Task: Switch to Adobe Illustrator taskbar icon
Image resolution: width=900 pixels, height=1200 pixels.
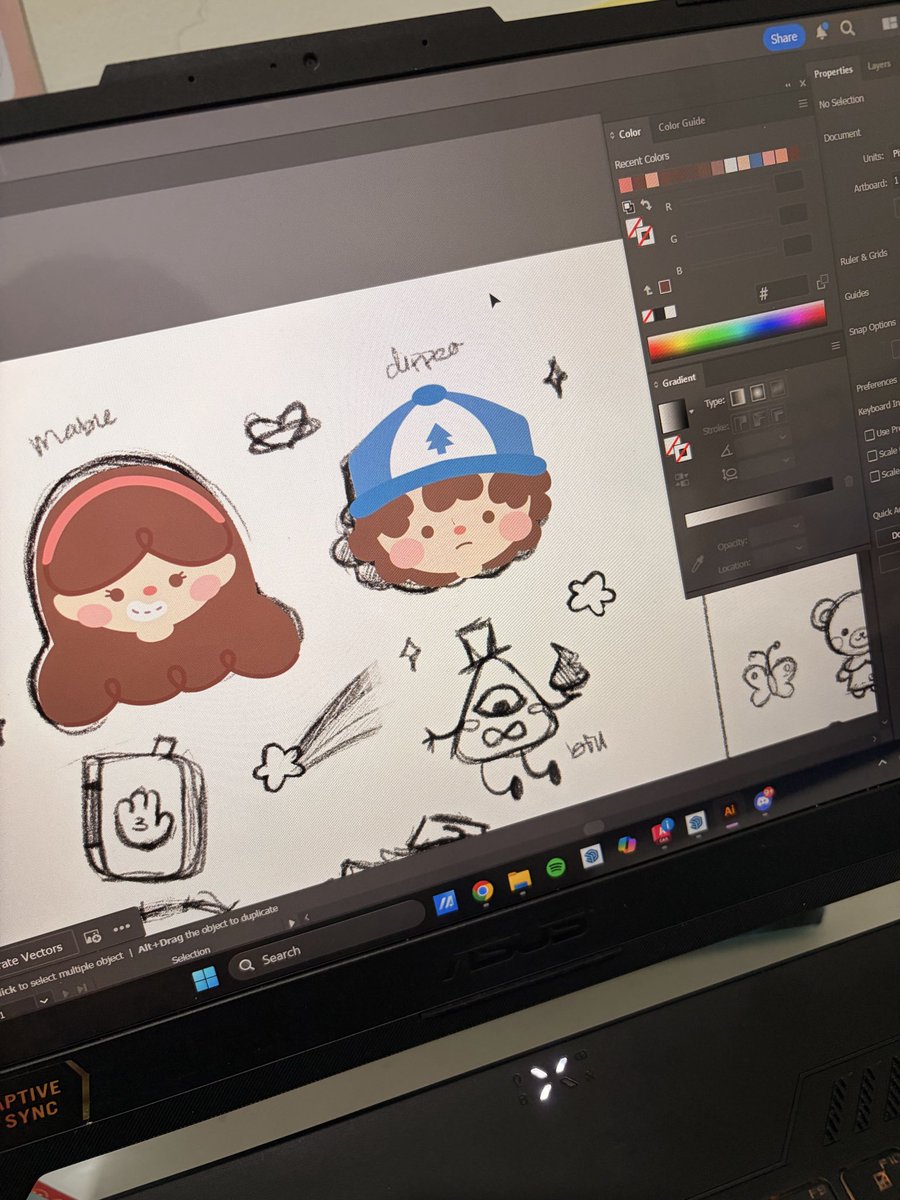Action: (729, 810)
